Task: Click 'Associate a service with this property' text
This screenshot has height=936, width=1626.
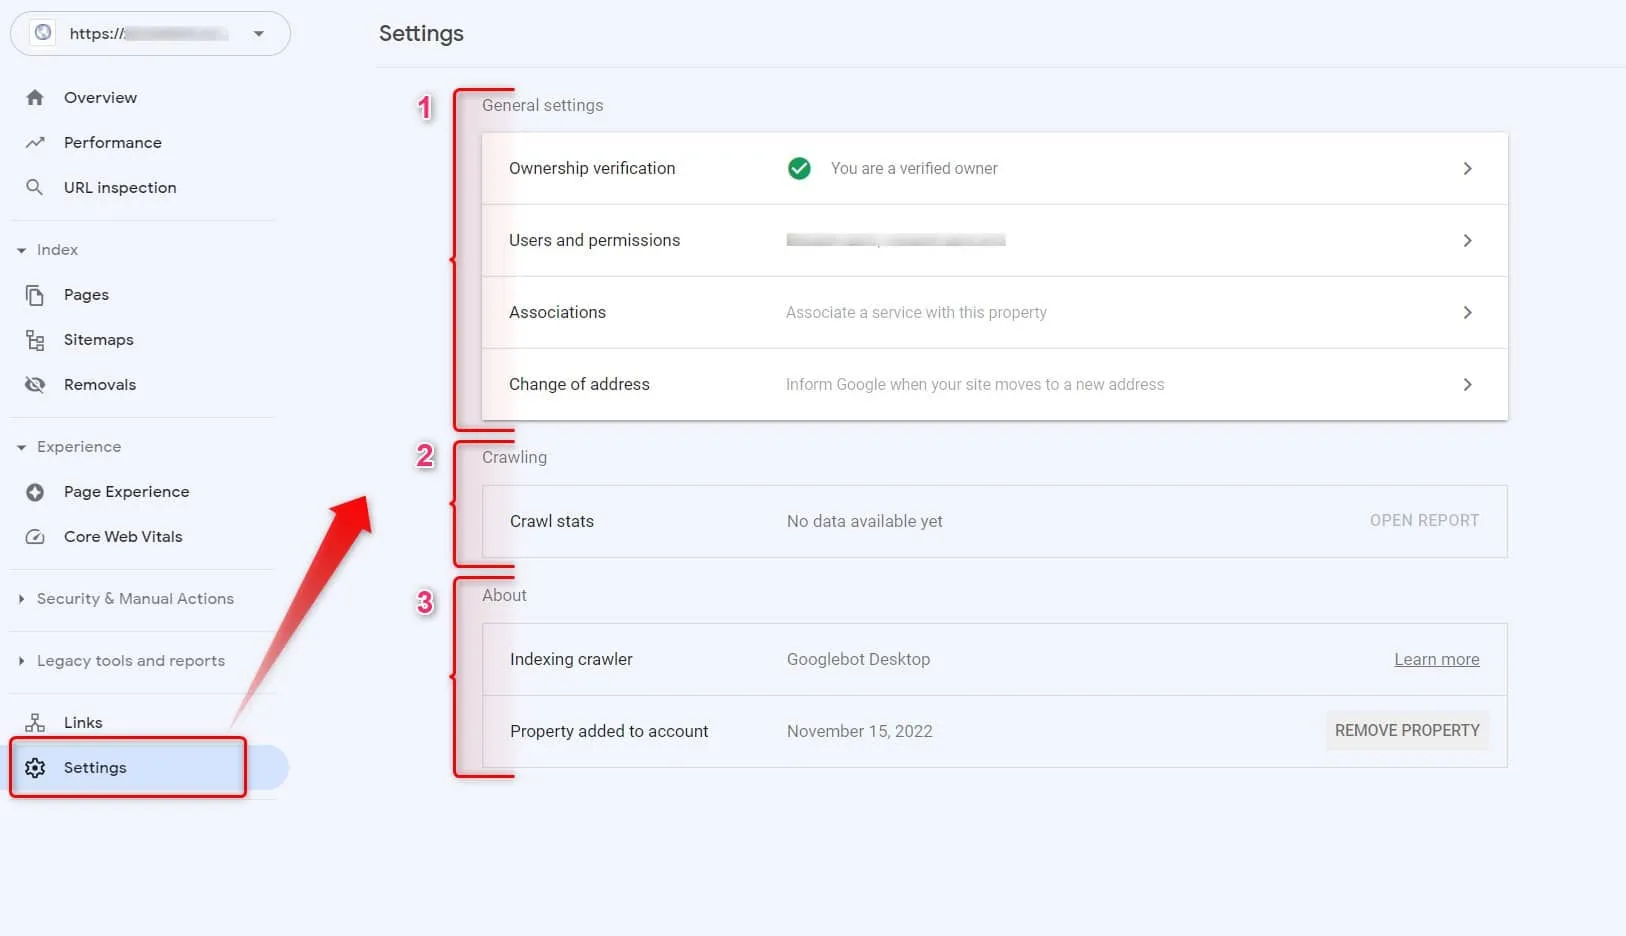Action: pyautogui.click(x=916, y=312)
